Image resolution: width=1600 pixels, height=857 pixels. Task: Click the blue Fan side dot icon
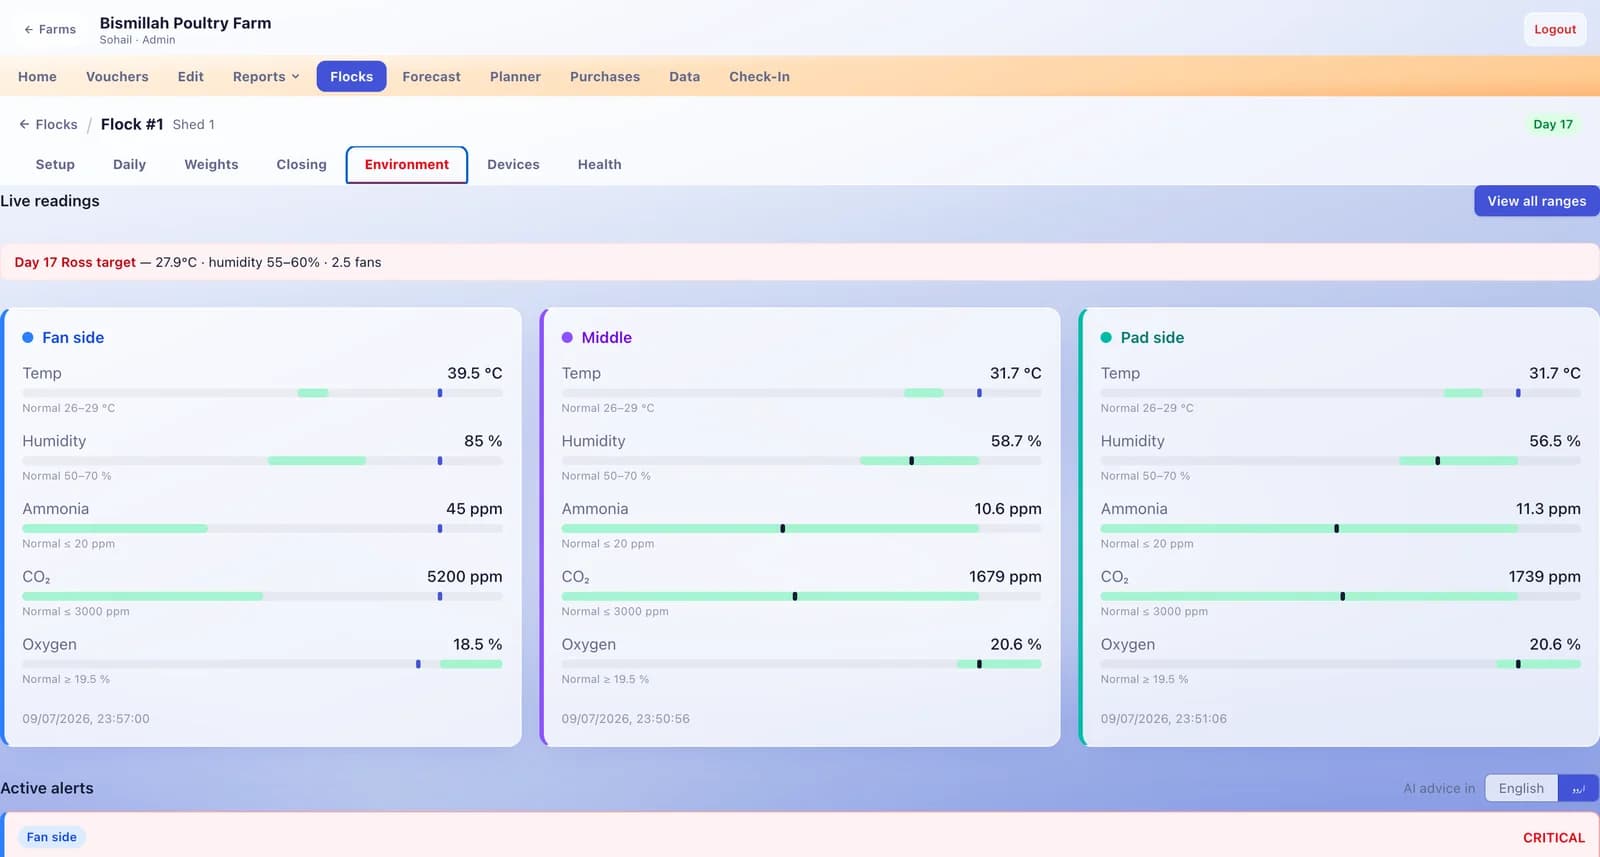tap(28, 338)
